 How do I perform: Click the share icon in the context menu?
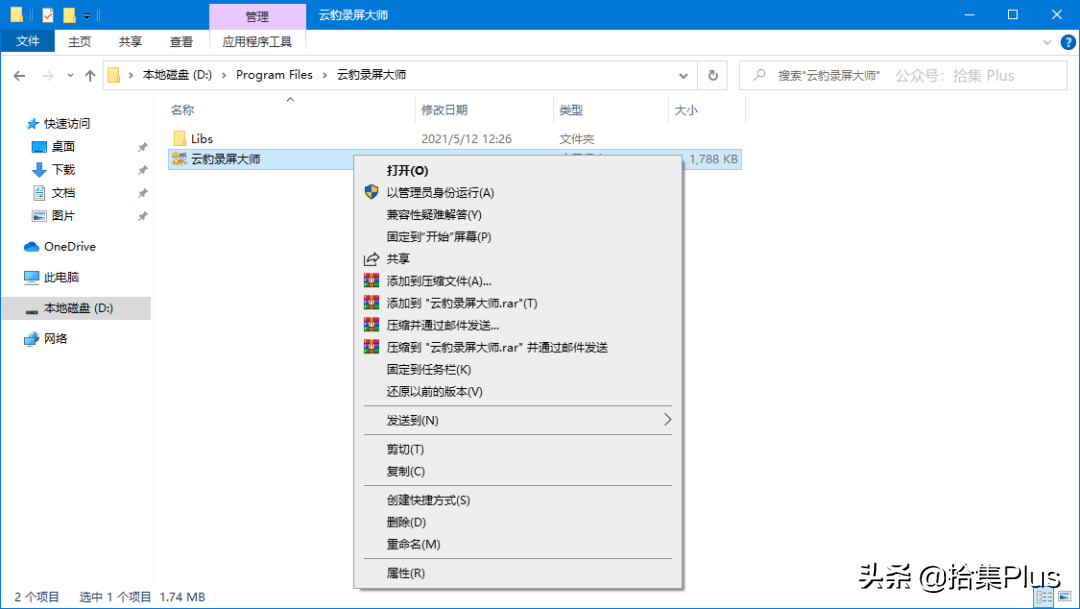coord(371,259)
